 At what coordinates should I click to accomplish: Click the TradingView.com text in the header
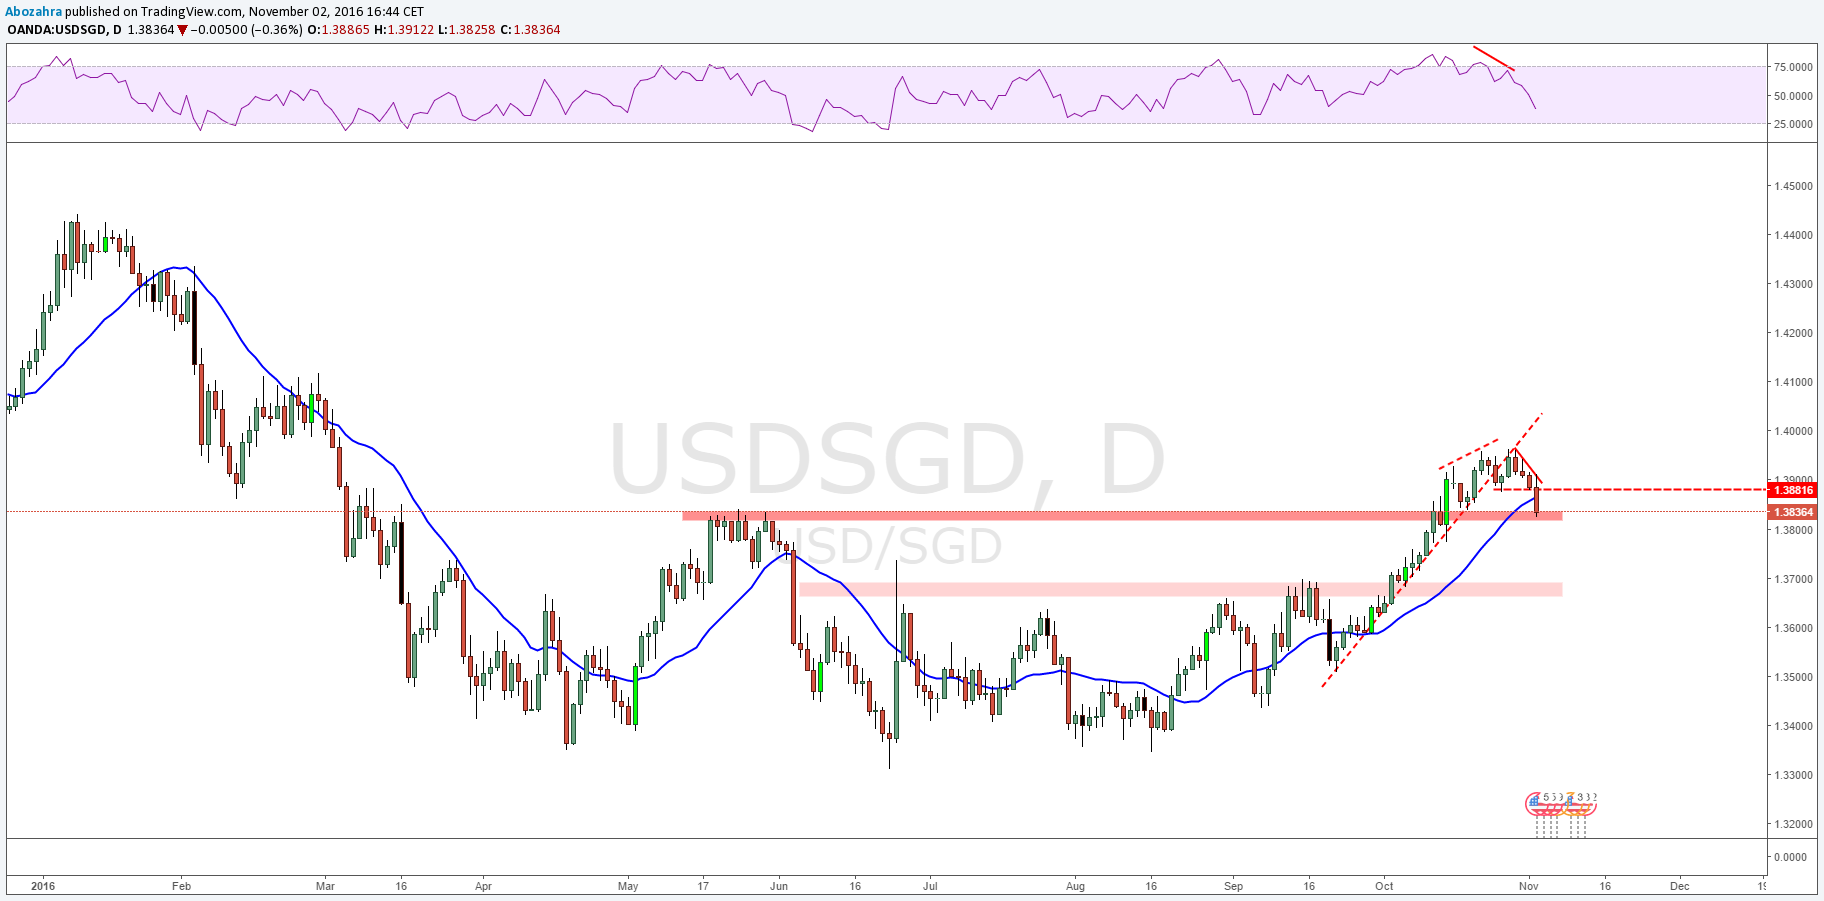[x=189, y=12]
